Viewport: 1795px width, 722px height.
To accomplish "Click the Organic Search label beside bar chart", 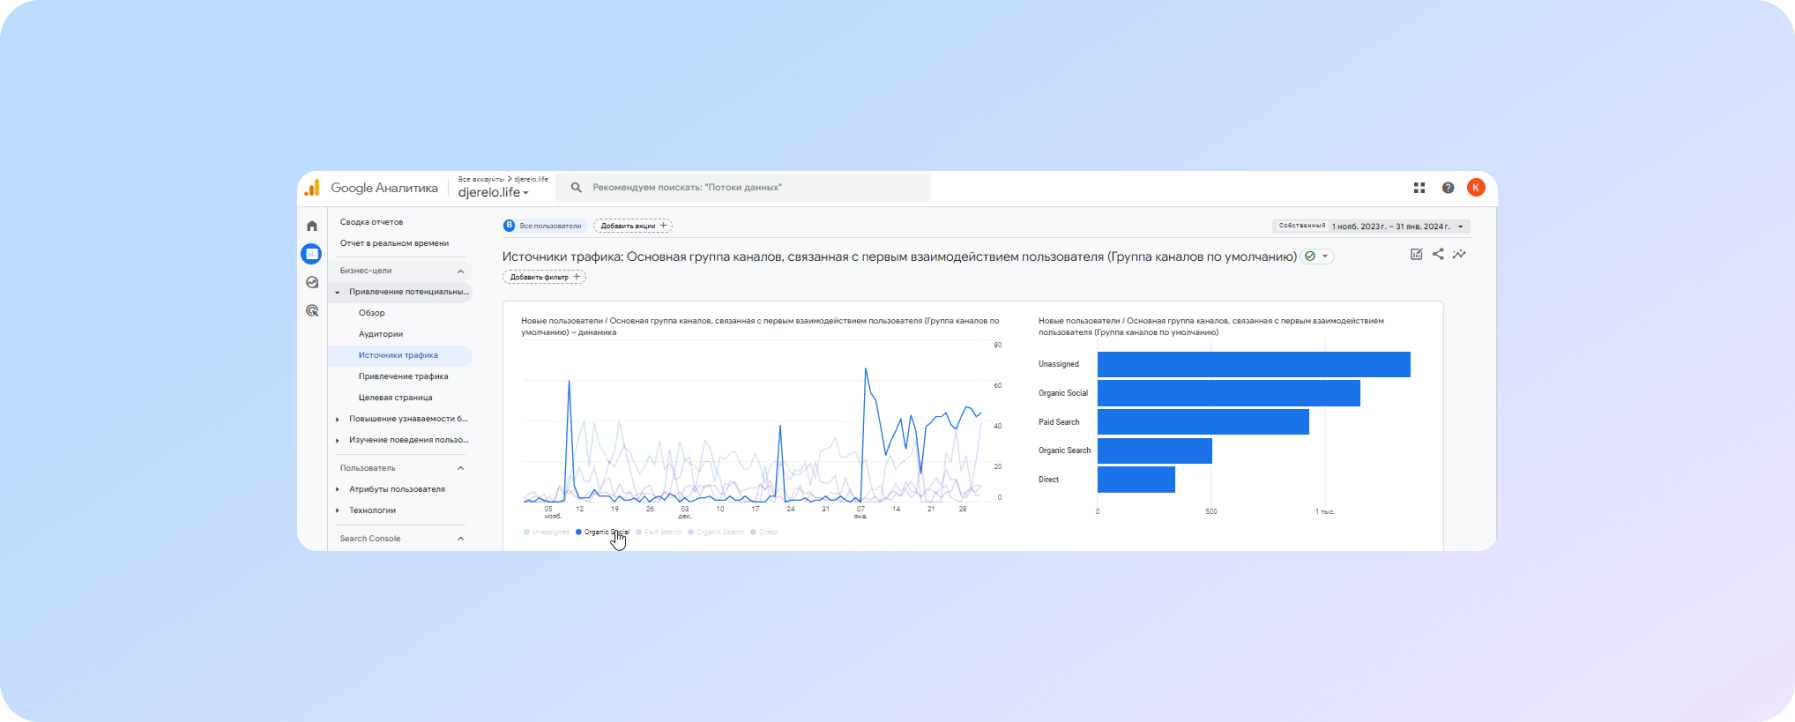I will tap(1064, 451).
